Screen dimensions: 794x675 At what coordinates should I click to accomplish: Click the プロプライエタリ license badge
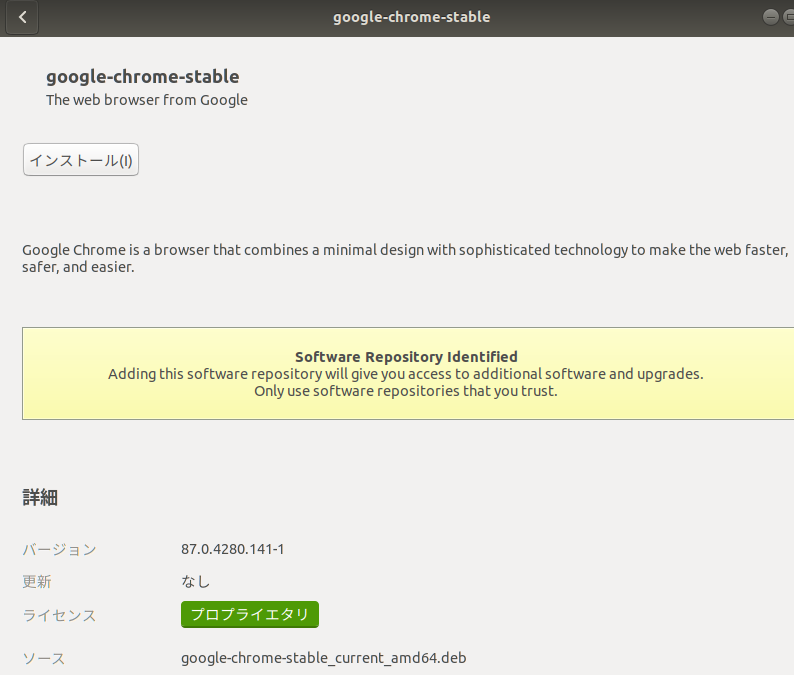pyautogui.click(x=250, y=614)
